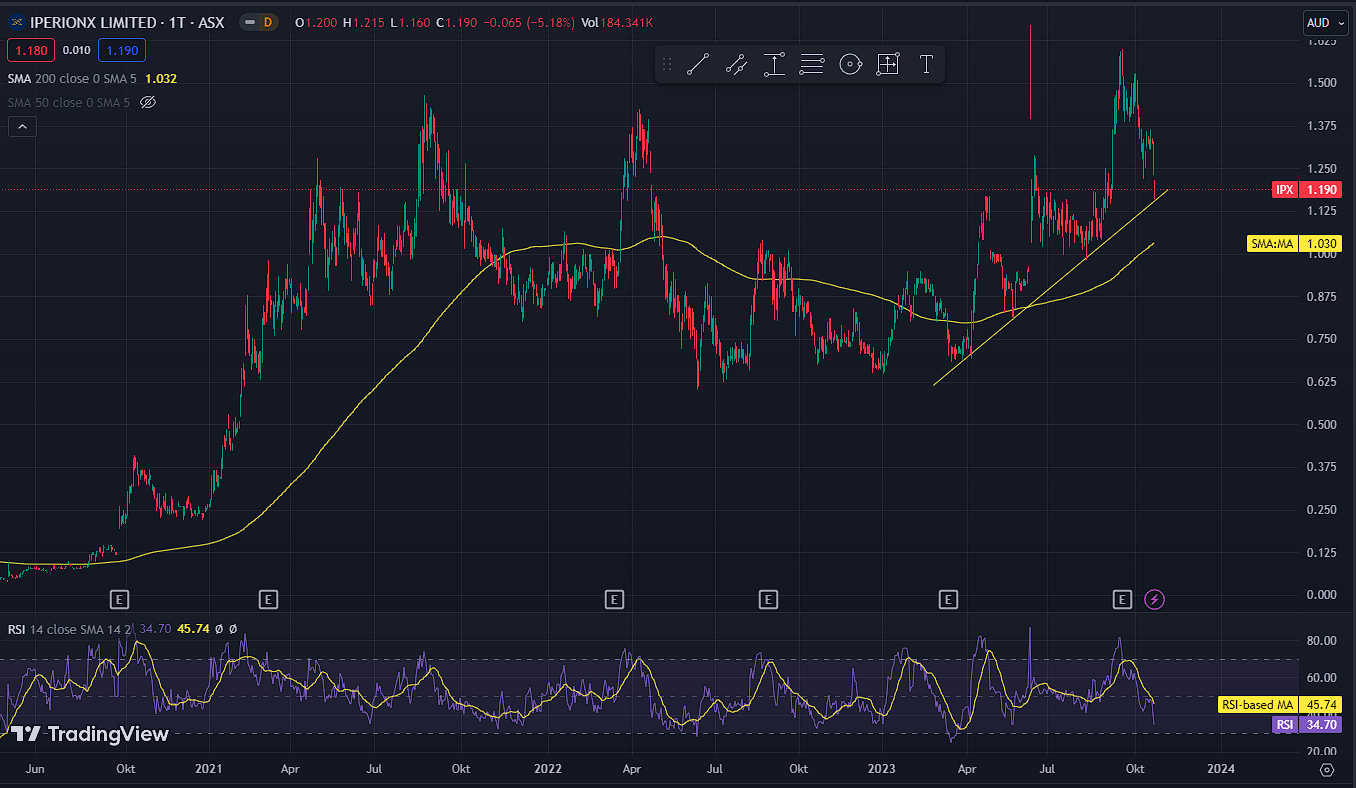Activate the date and price range tool

[x=888, y=65]
